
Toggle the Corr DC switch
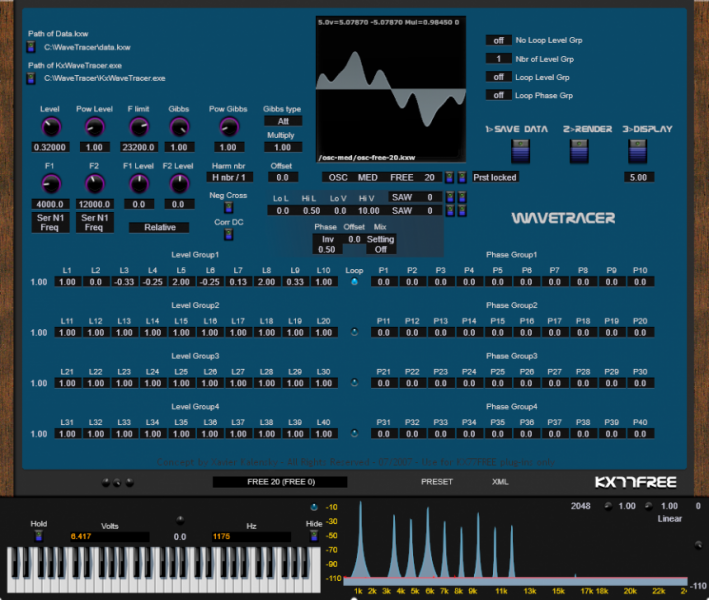point(229,234)
